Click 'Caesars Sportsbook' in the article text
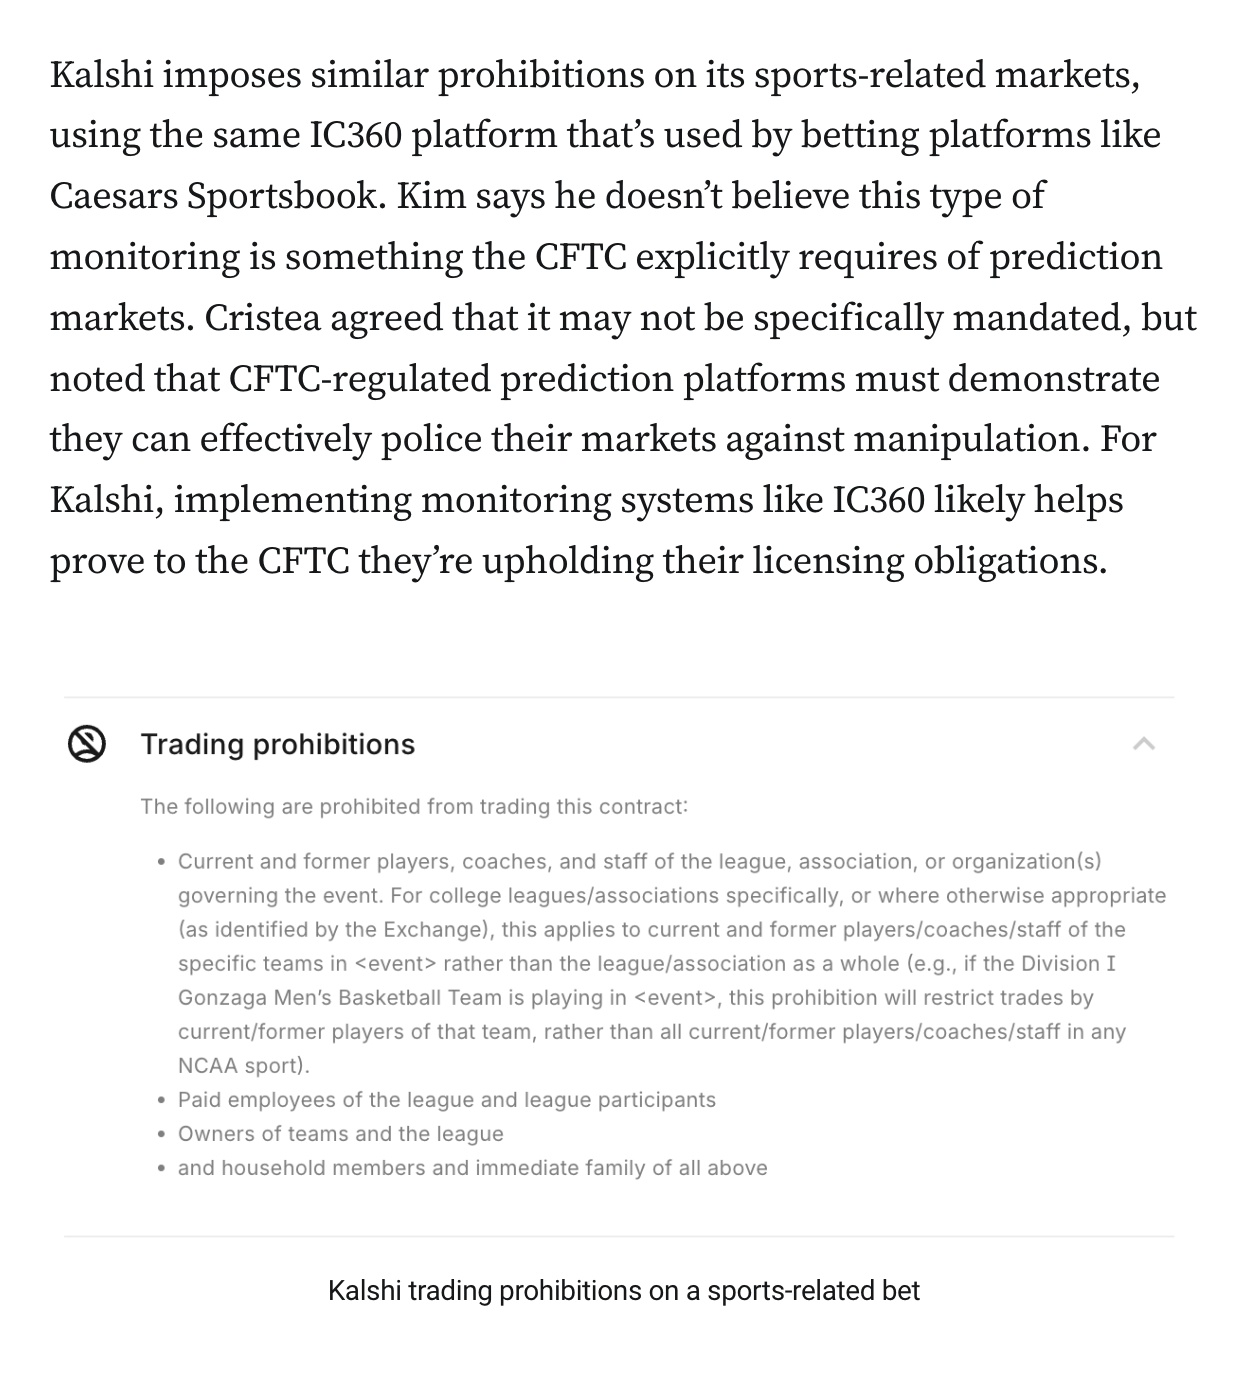1234x1376 pixels. (214, 196)
